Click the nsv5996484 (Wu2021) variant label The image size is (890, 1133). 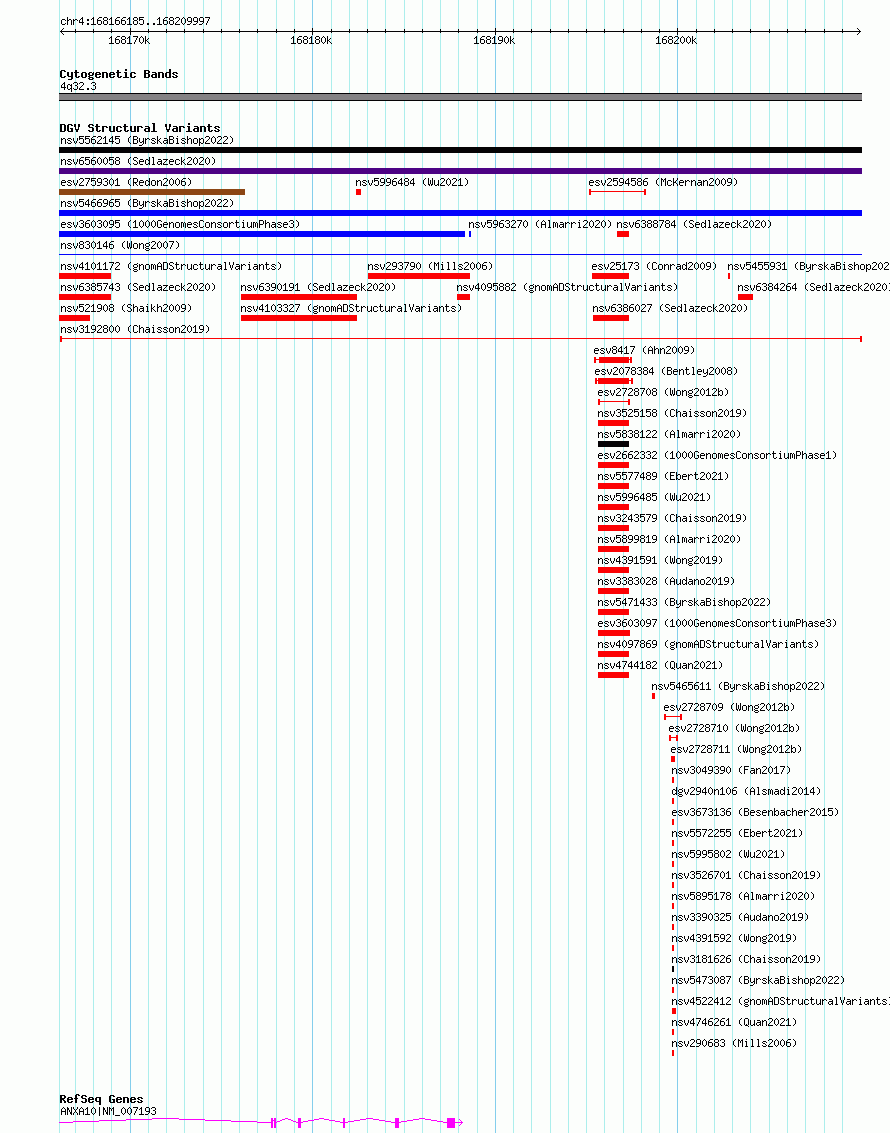(x=412, y=182)
